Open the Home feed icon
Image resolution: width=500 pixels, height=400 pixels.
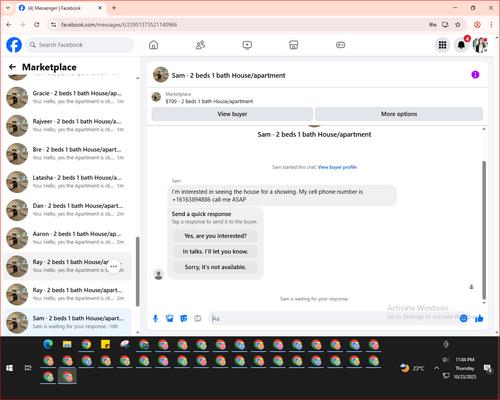point(153,45)
